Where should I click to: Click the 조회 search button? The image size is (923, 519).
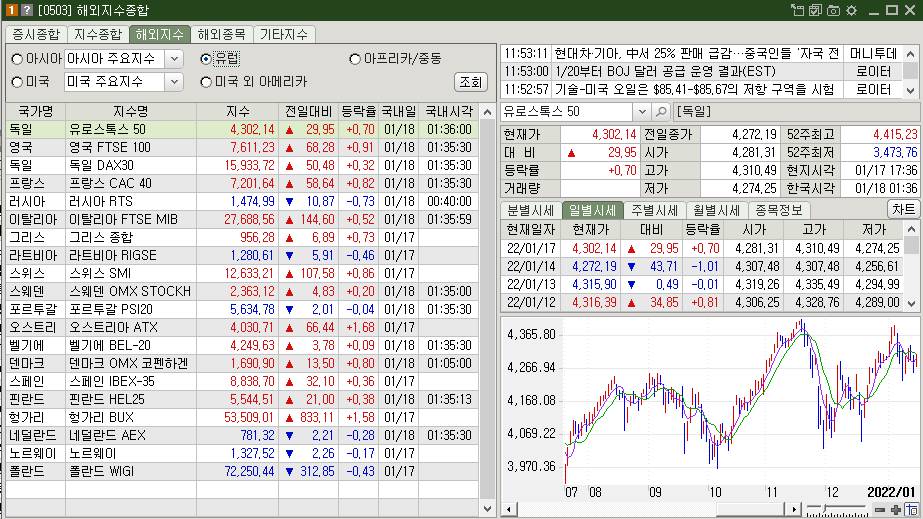point(470,82)
